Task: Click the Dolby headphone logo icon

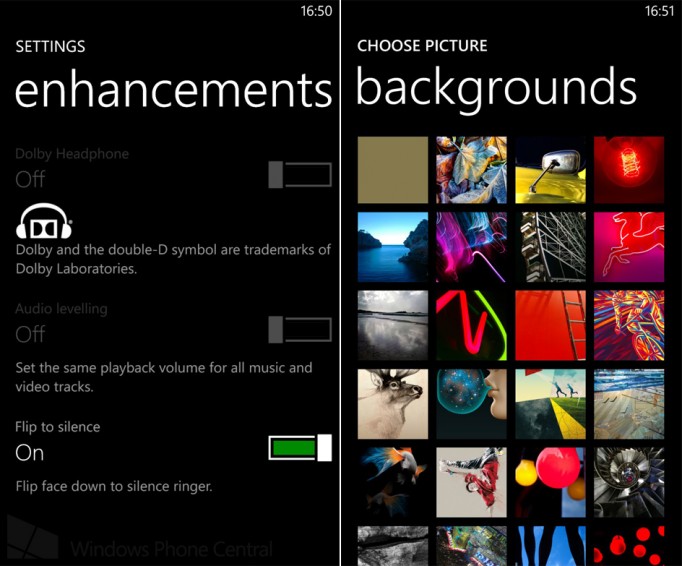Action: pyautogui.click(x=44, y=221)
